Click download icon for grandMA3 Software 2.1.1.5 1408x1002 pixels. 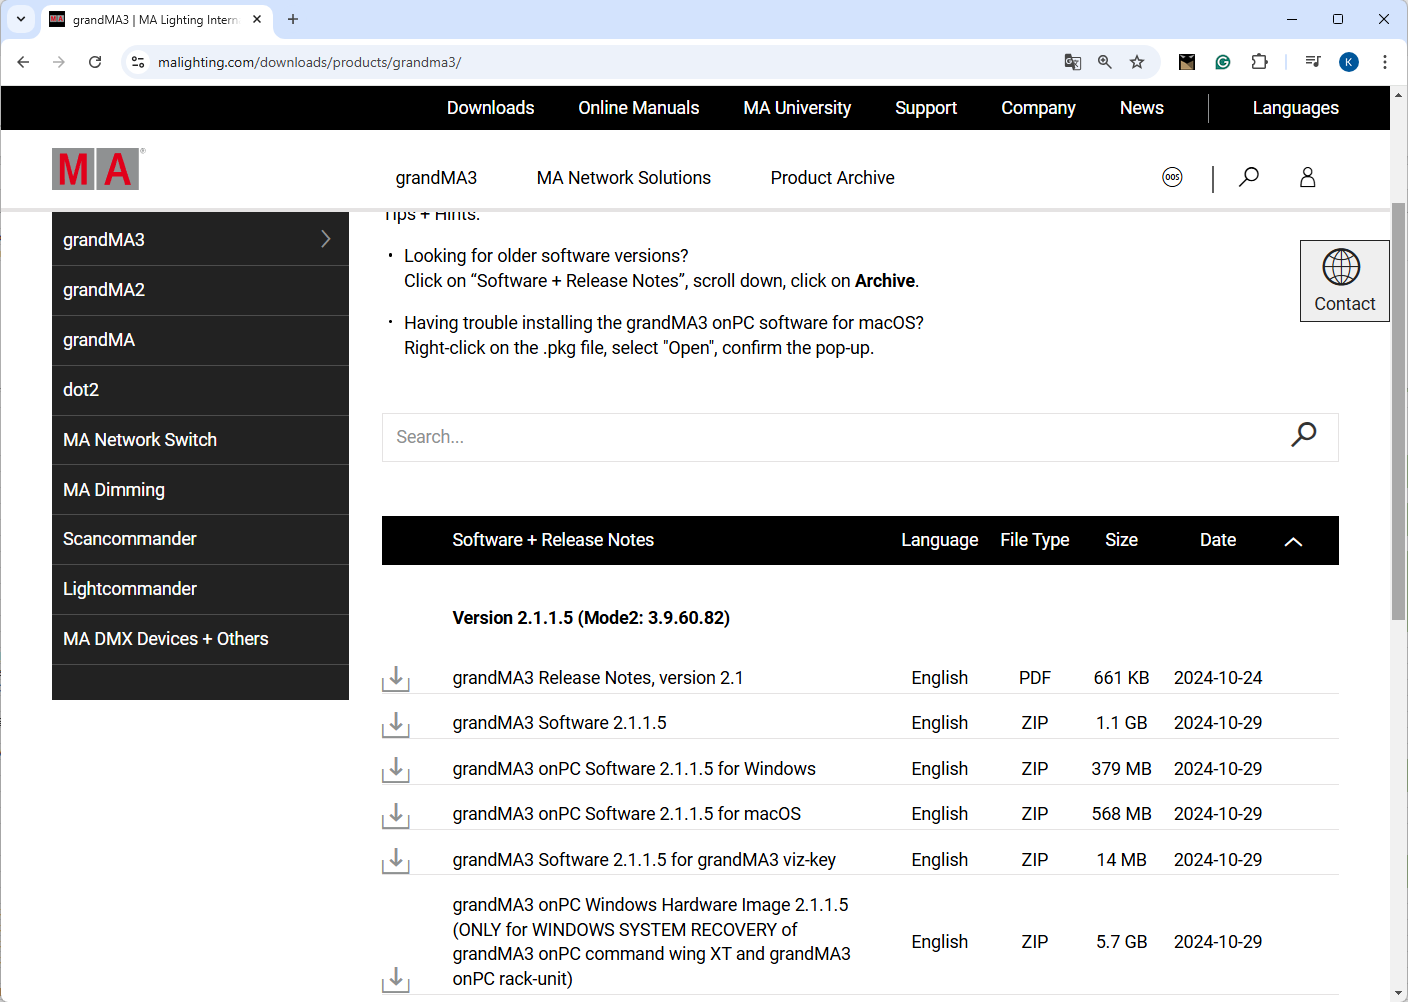[x=396, y=724]
